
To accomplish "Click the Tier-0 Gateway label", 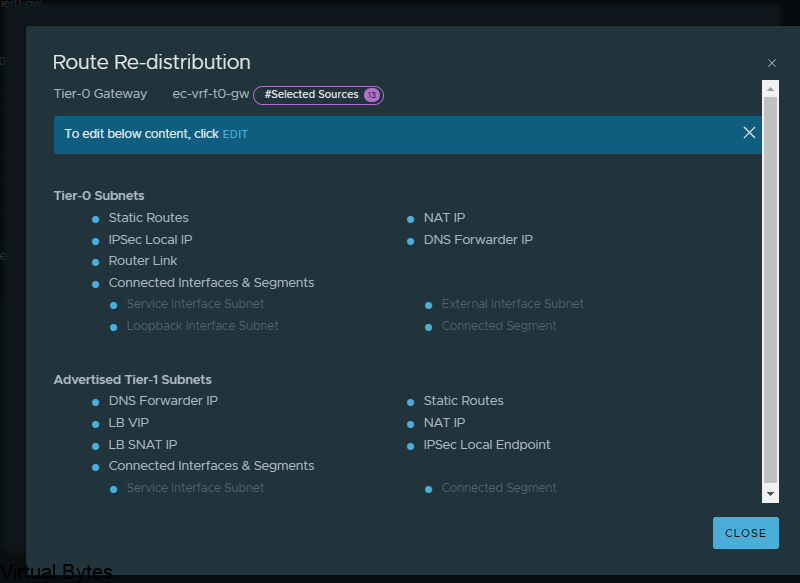I will [x=101, y=94].
